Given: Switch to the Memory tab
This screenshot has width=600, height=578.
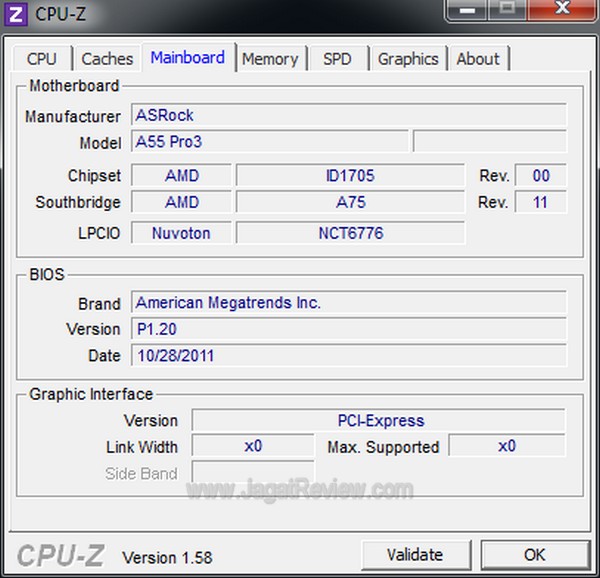Looking at the screenshot, I should pos(270,59).
